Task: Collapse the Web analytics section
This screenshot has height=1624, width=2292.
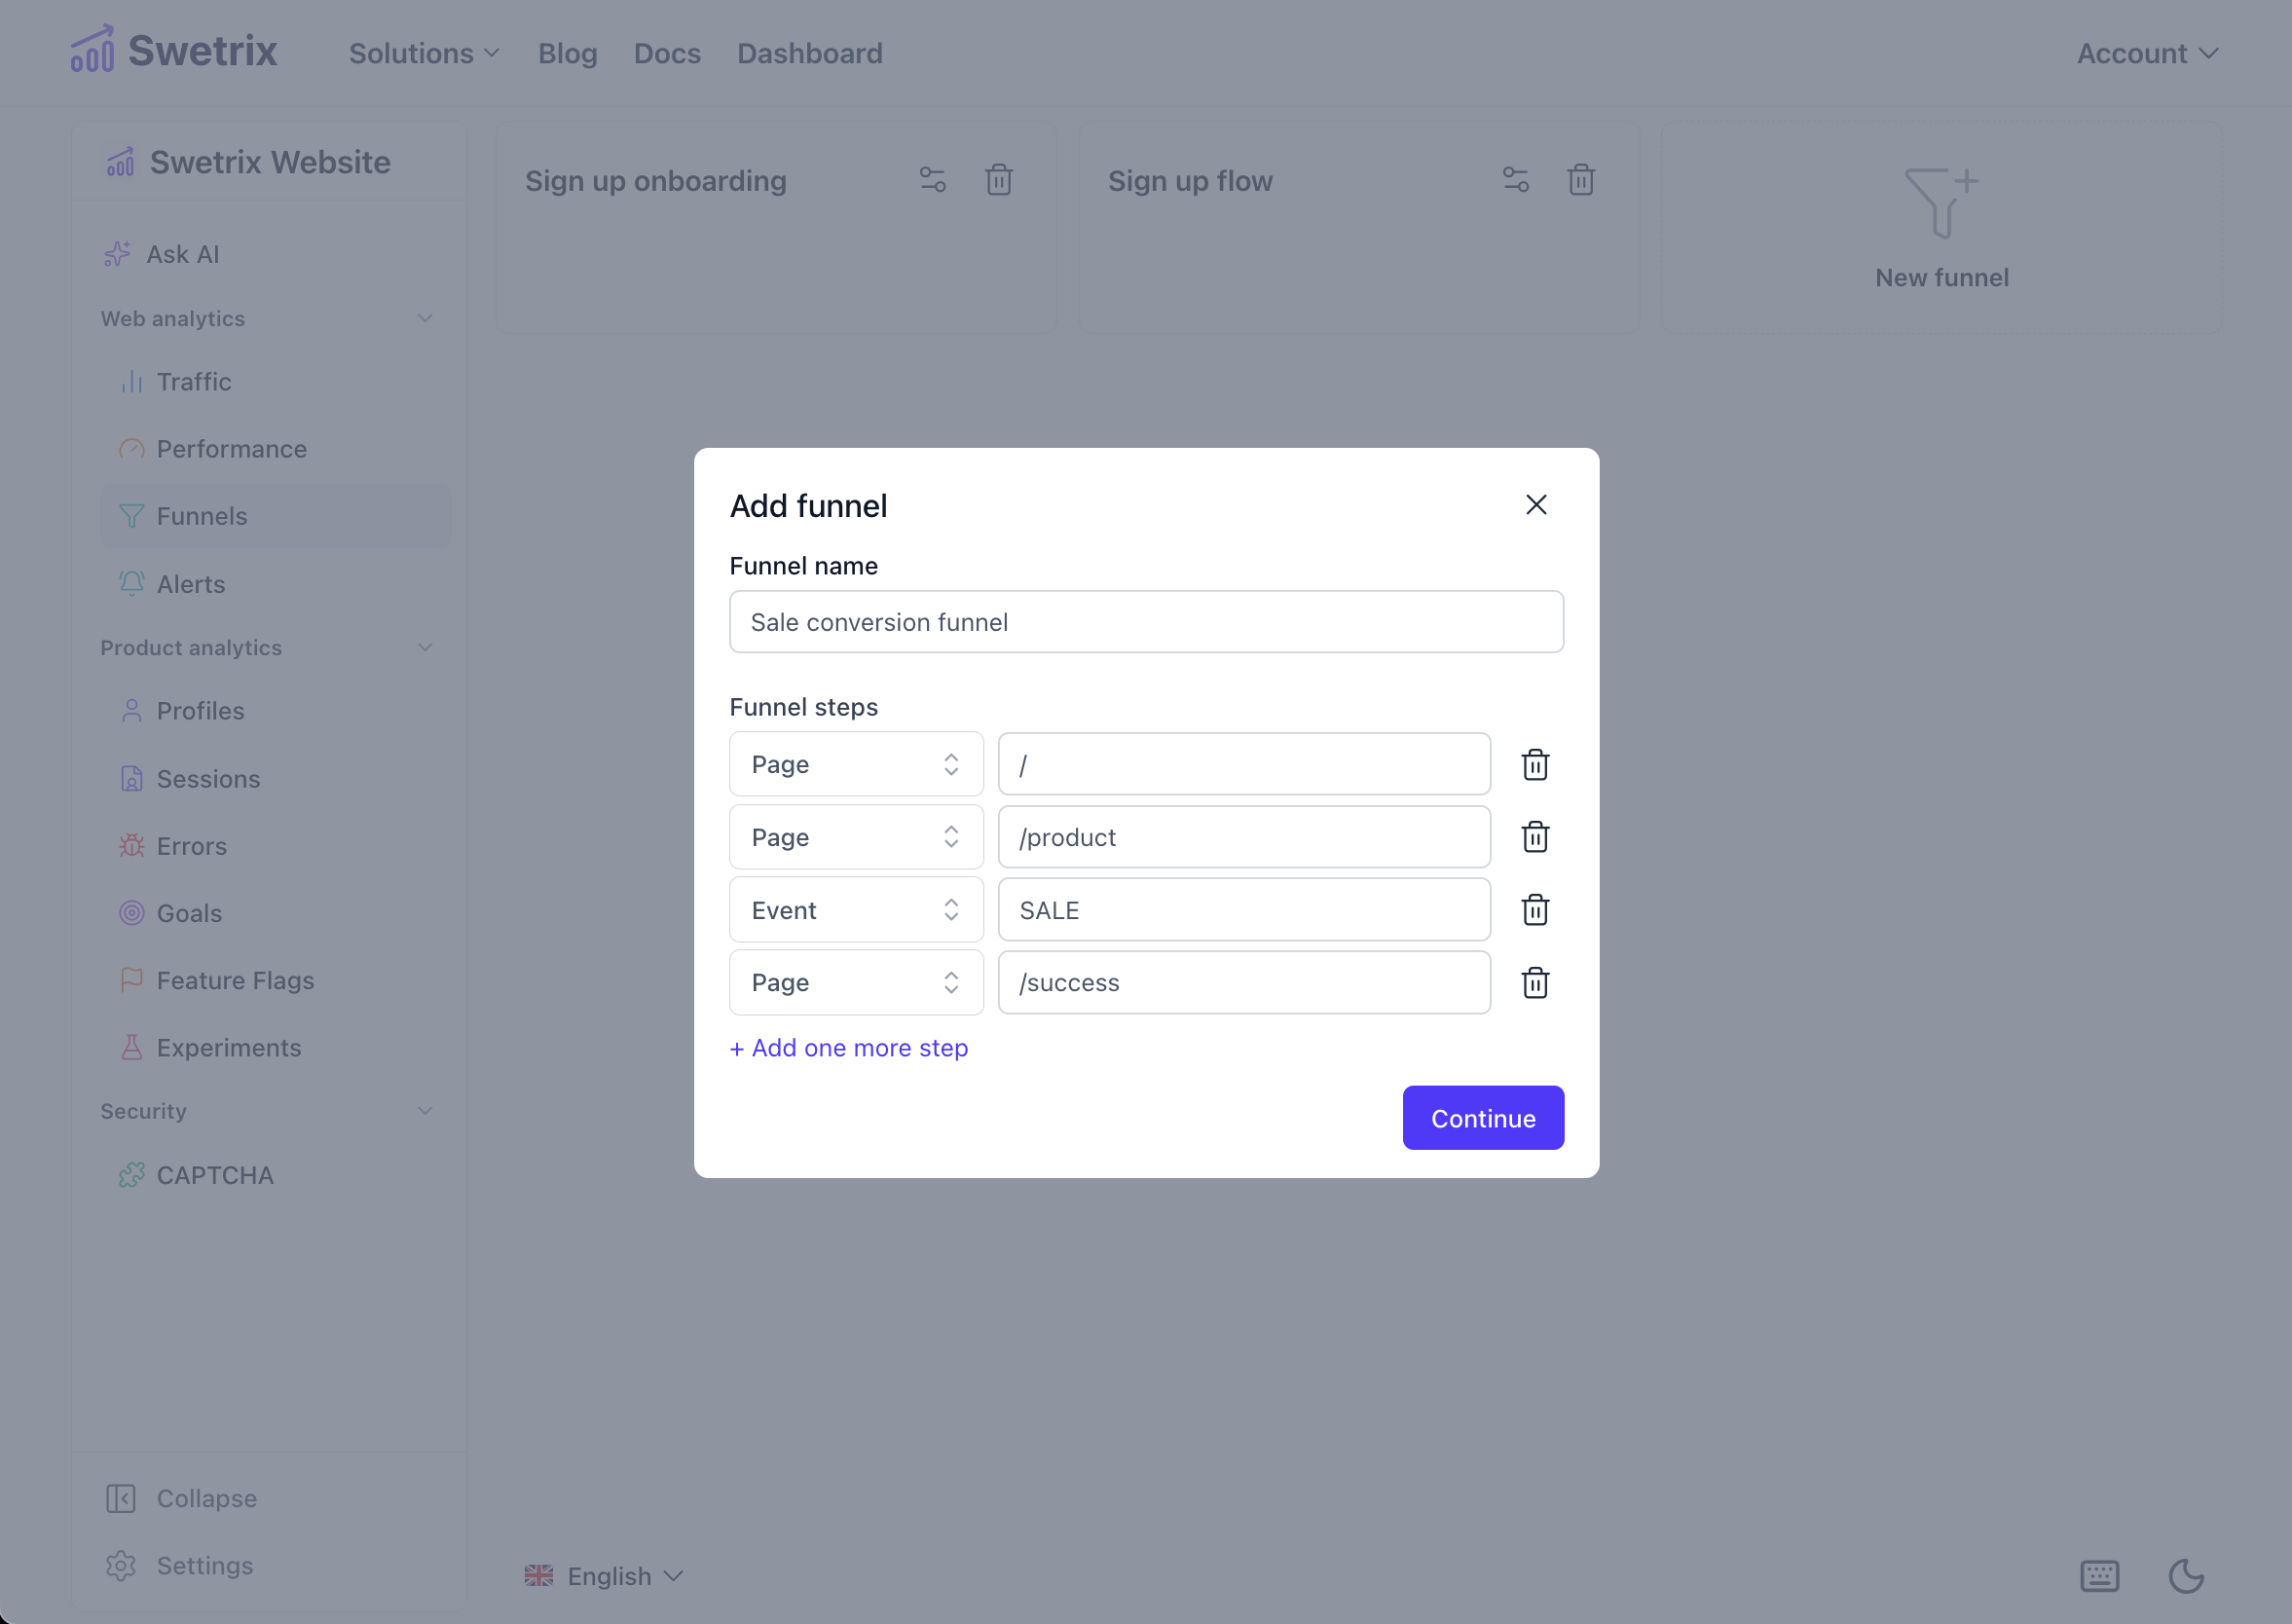Action: pos(425,318)
